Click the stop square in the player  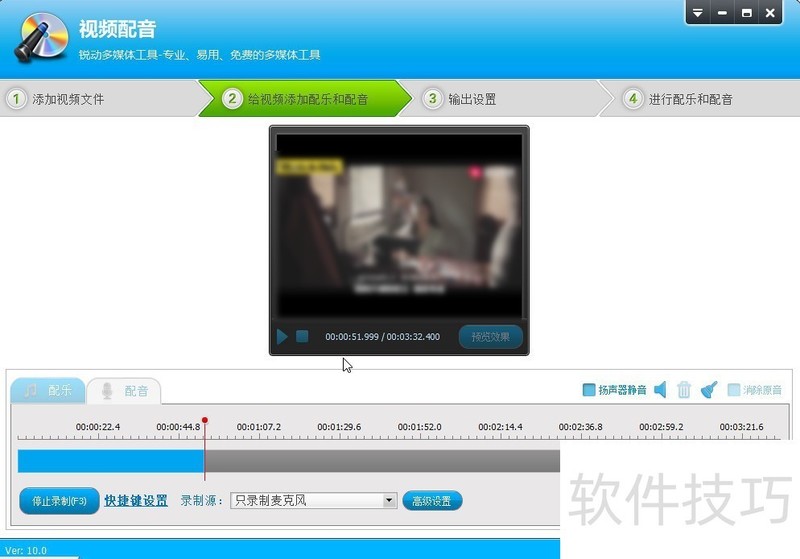tap(302, 337)
